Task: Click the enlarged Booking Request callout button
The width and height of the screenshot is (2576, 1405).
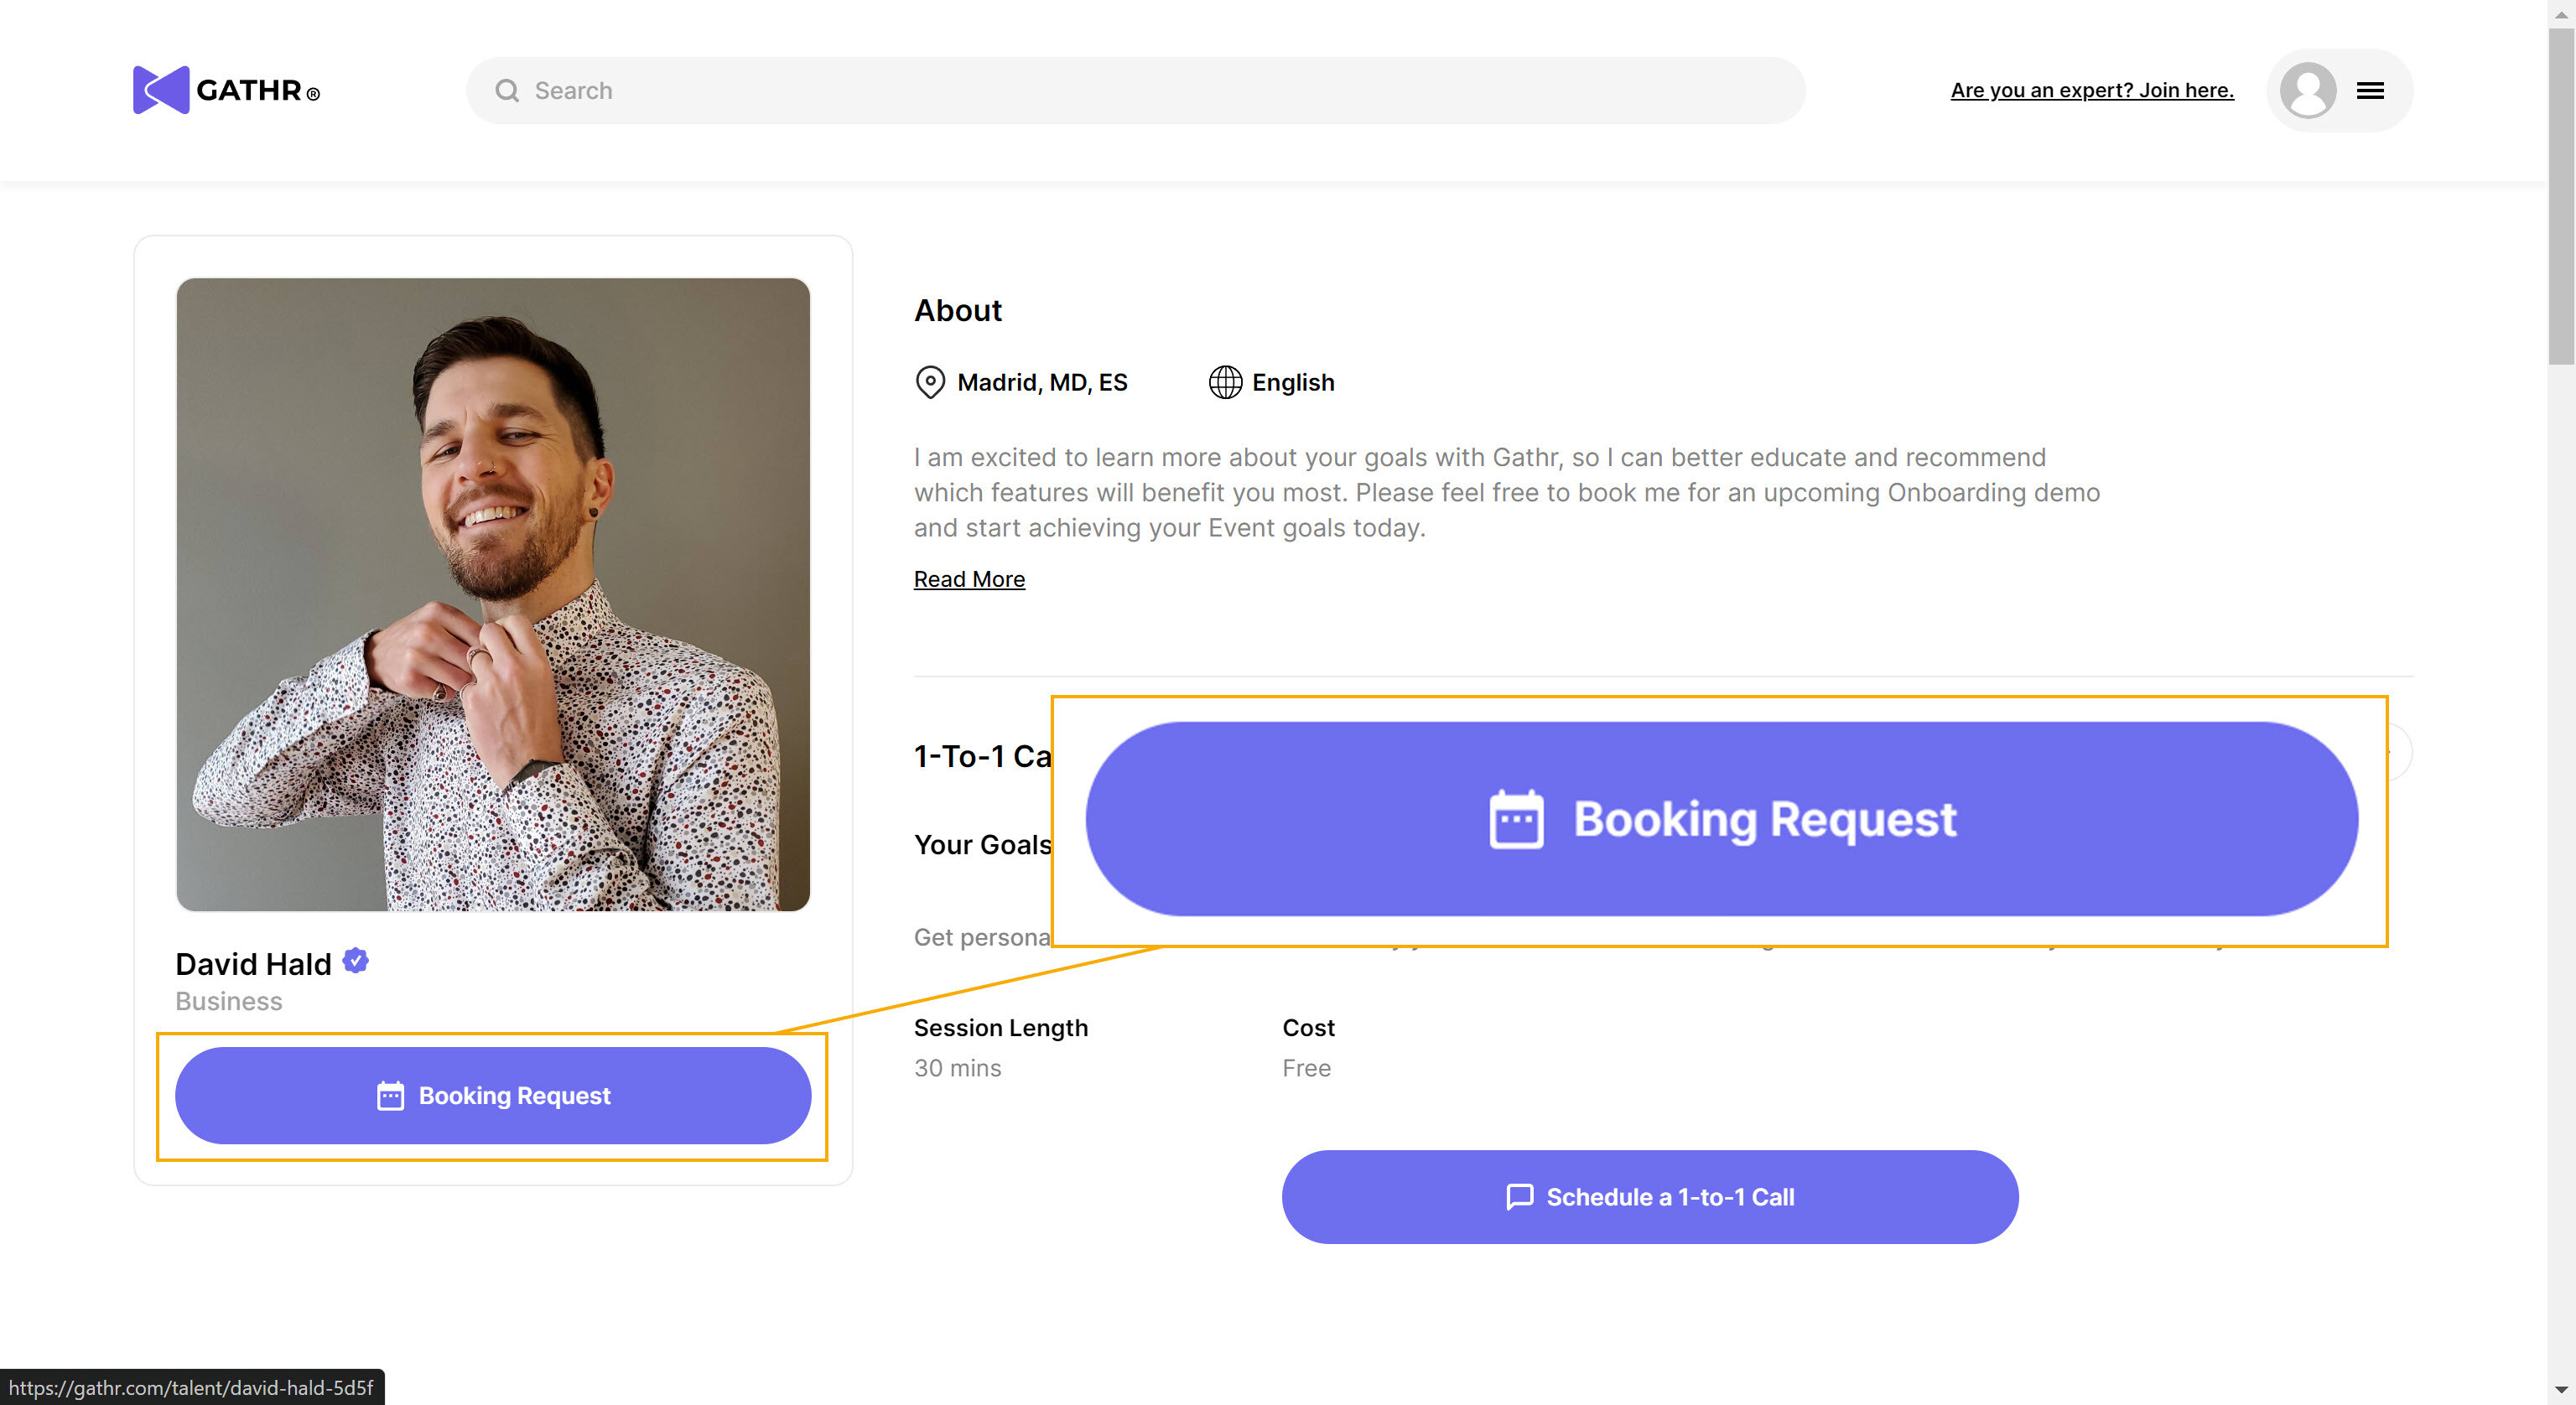Action: tap(1721, 819)
